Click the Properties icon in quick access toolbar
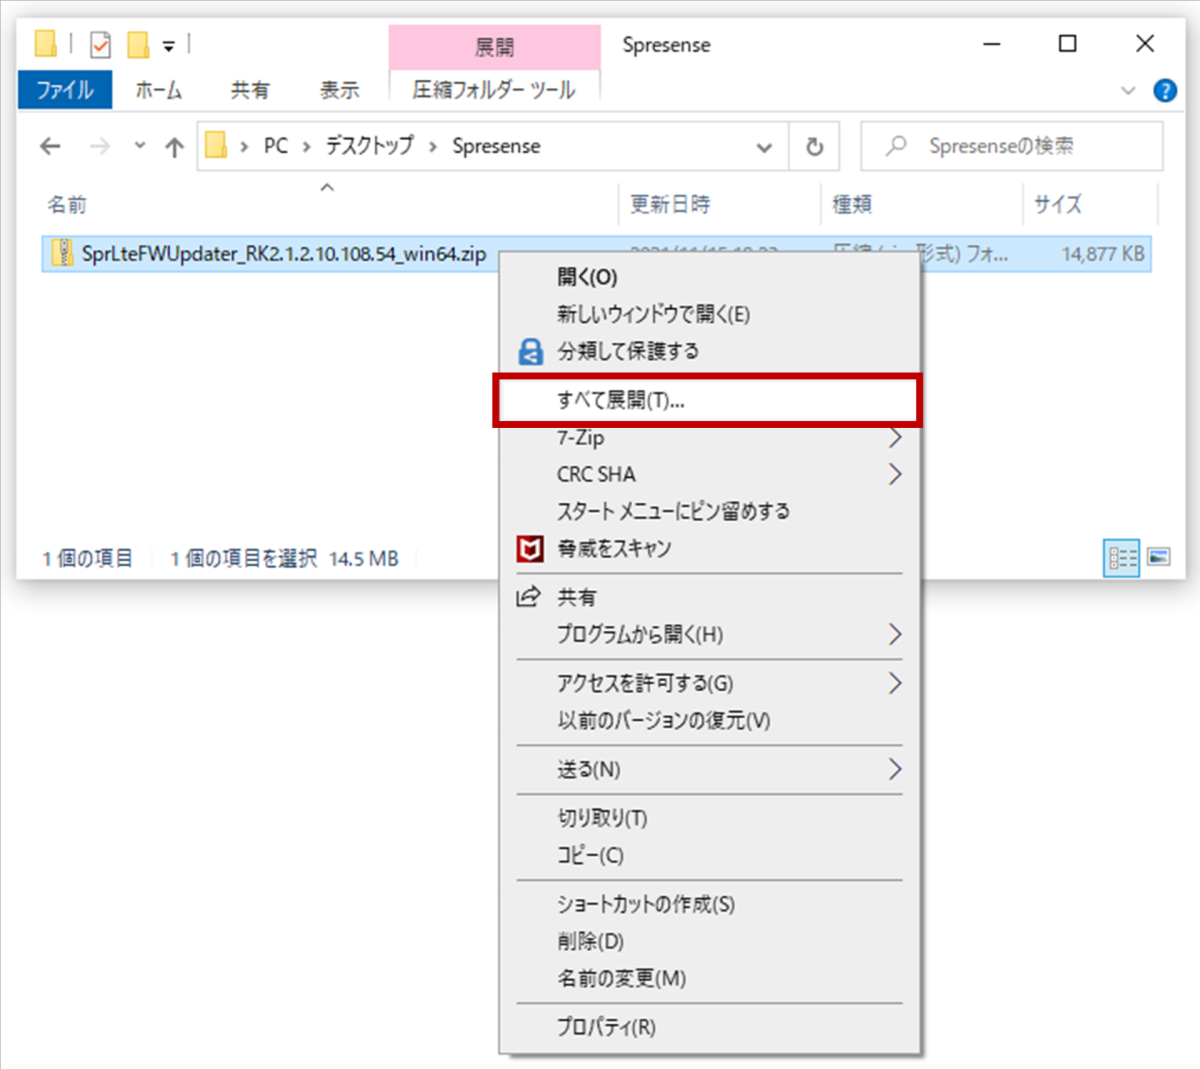 click(100, 45)
